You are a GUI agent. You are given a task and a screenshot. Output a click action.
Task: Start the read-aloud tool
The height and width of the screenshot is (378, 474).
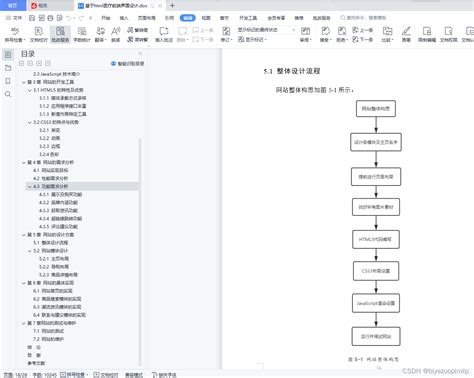point(116,34)
